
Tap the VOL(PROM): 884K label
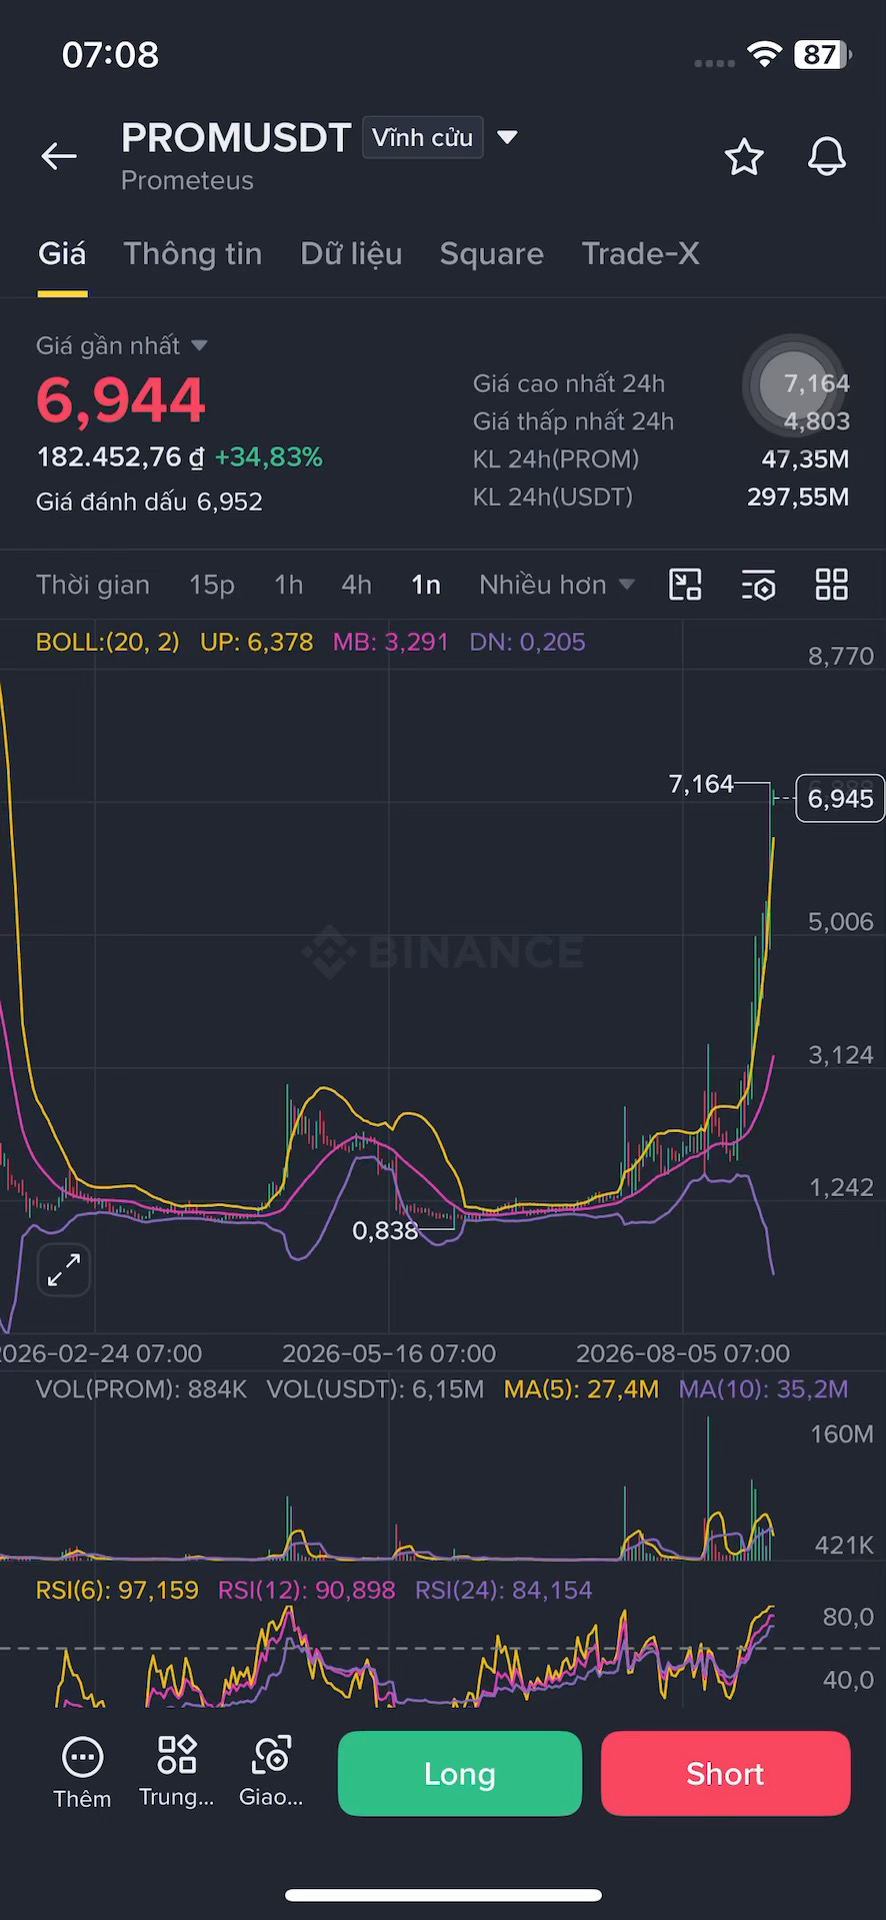point(141,1389)
